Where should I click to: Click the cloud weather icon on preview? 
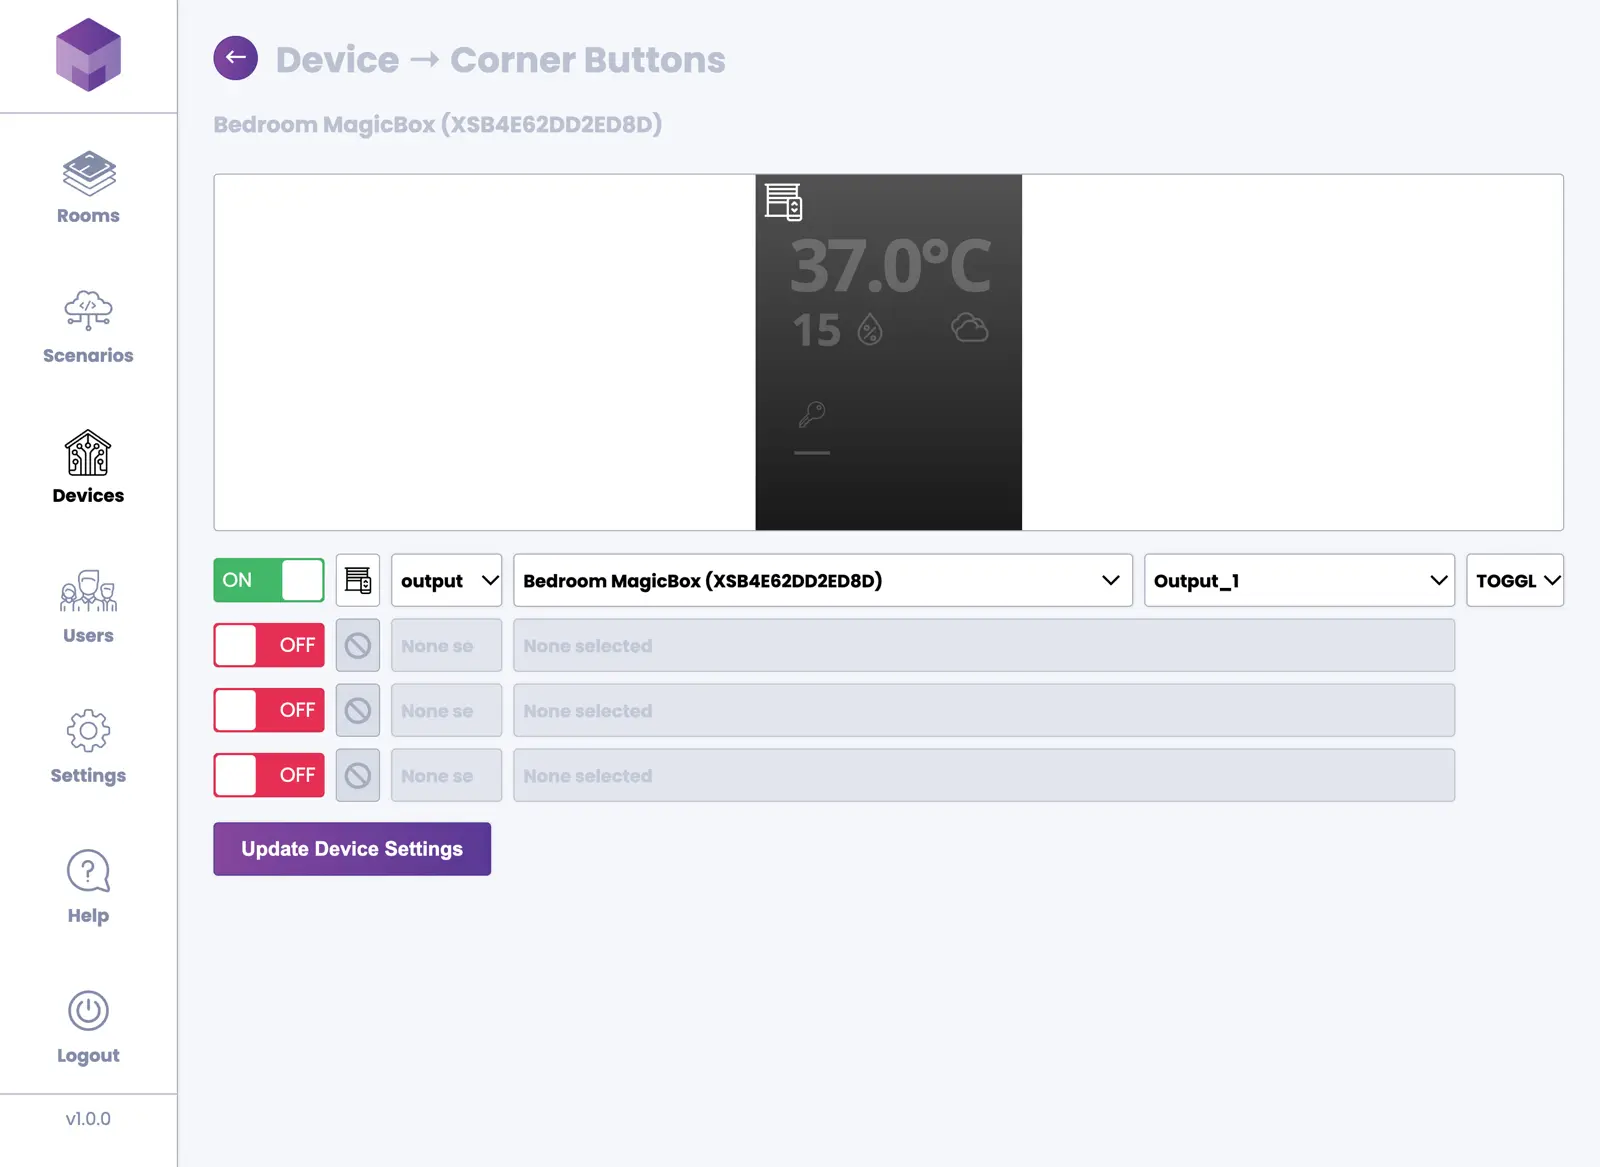(969, 328)
